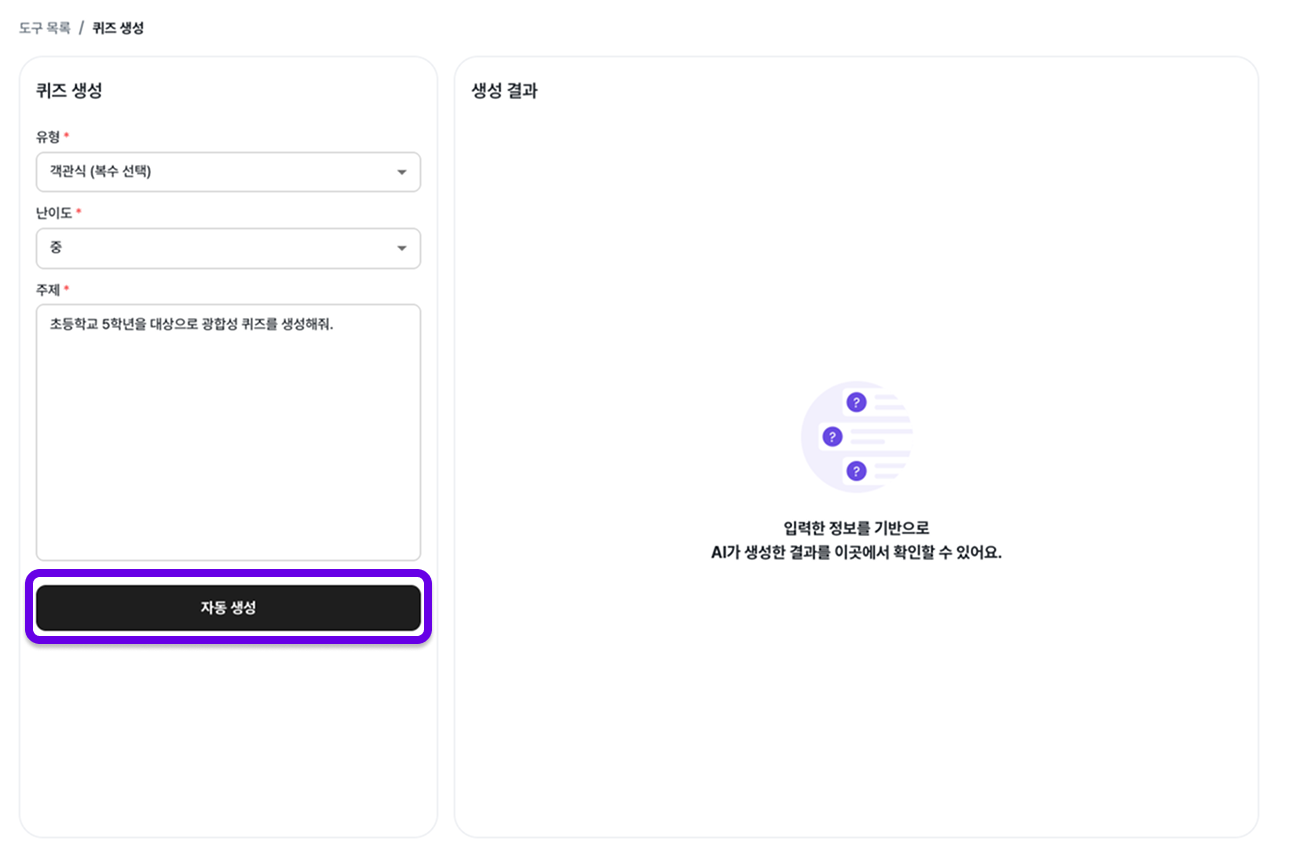Click the chevron icon on the 난이도 dropdown

[403, 248]
